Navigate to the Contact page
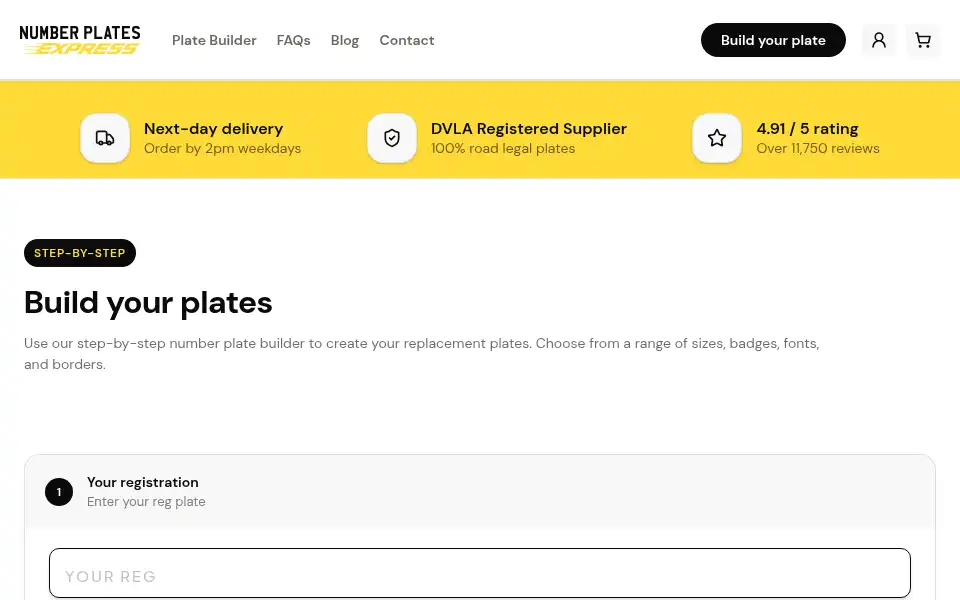 [x=407, y=40]
